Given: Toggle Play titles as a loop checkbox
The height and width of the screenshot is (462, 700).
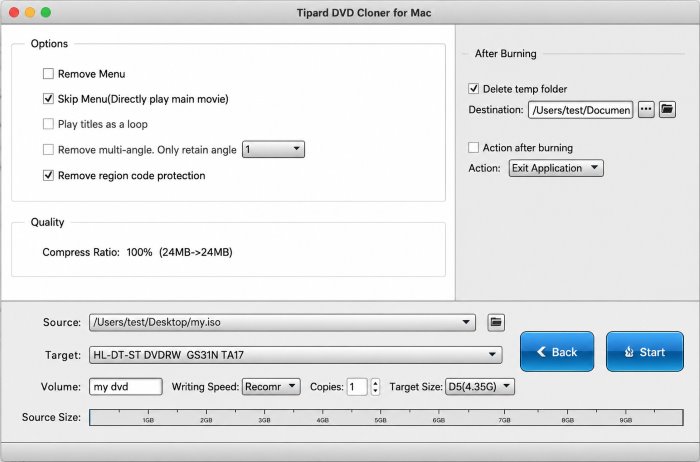Looking at the screenshot, I should click(x=48, y=124).
